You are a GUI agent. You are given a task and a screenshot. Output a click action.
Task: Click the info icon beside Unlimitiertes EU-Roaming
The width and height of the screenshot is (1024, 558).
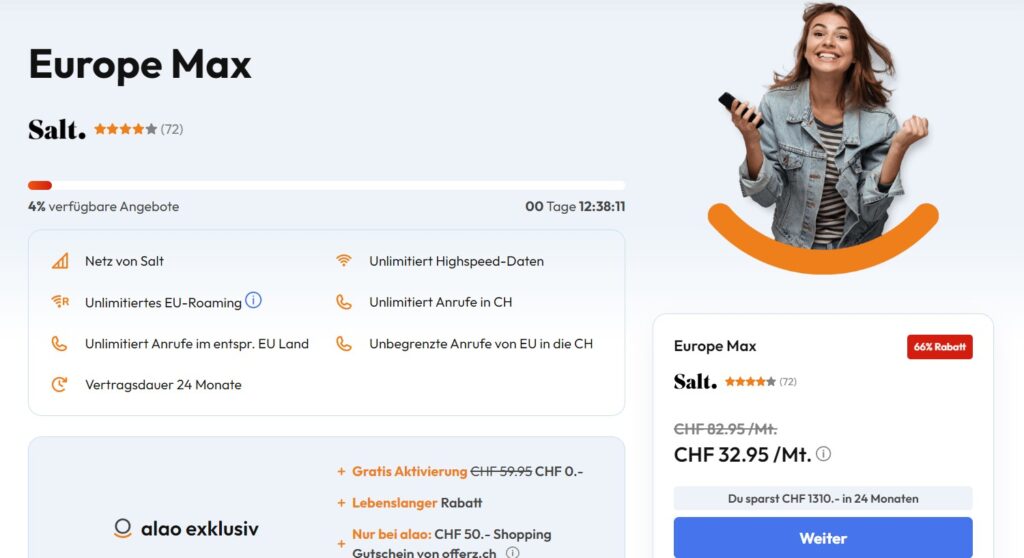[253, 300]
